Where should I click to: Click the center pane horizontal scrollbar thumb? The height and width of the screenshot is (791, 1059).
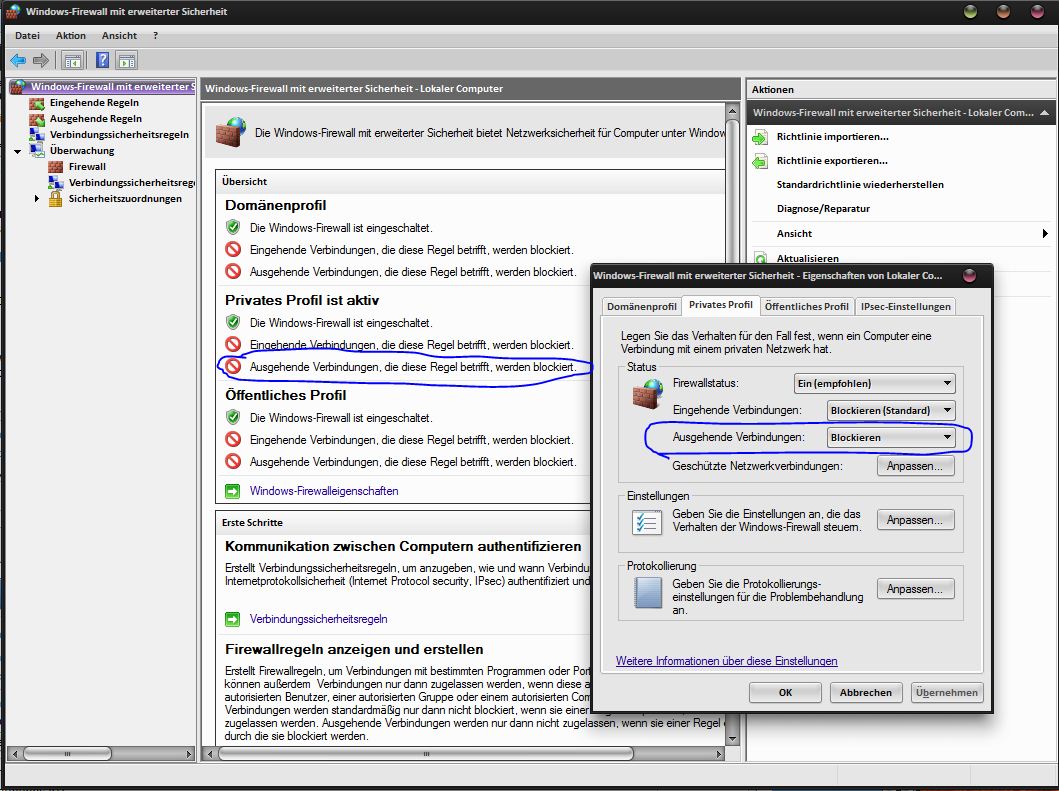426,753
